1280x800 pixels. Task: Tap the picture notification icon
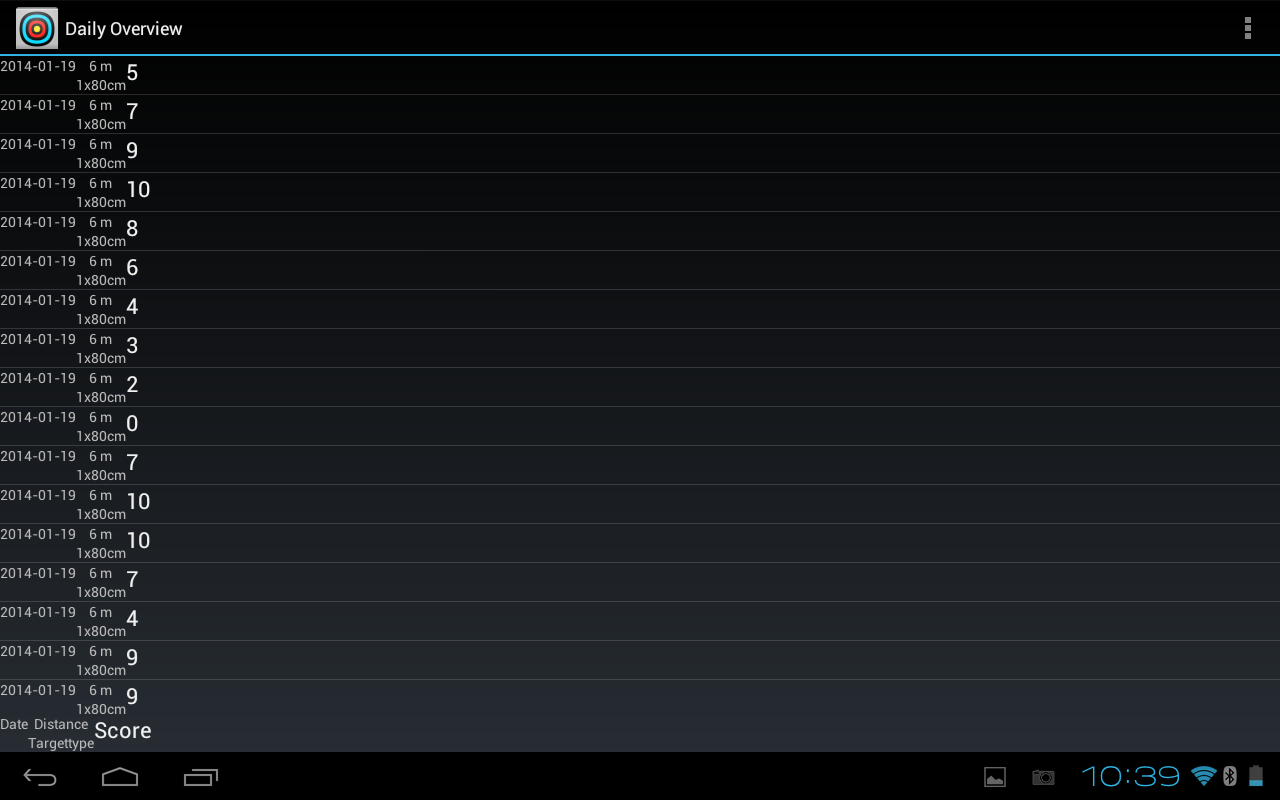pos(995,777)
